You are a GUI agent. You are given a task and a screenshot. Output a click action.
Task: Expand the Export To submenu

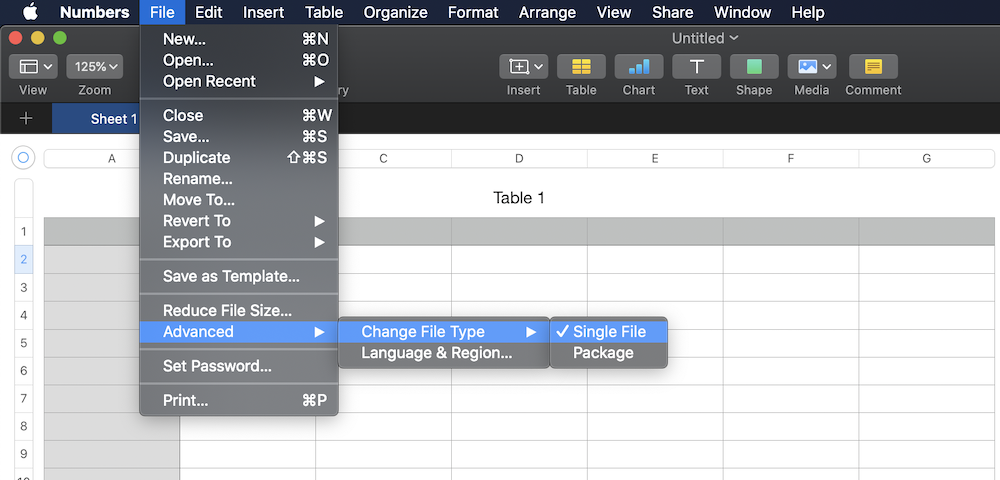pos(239,242)
